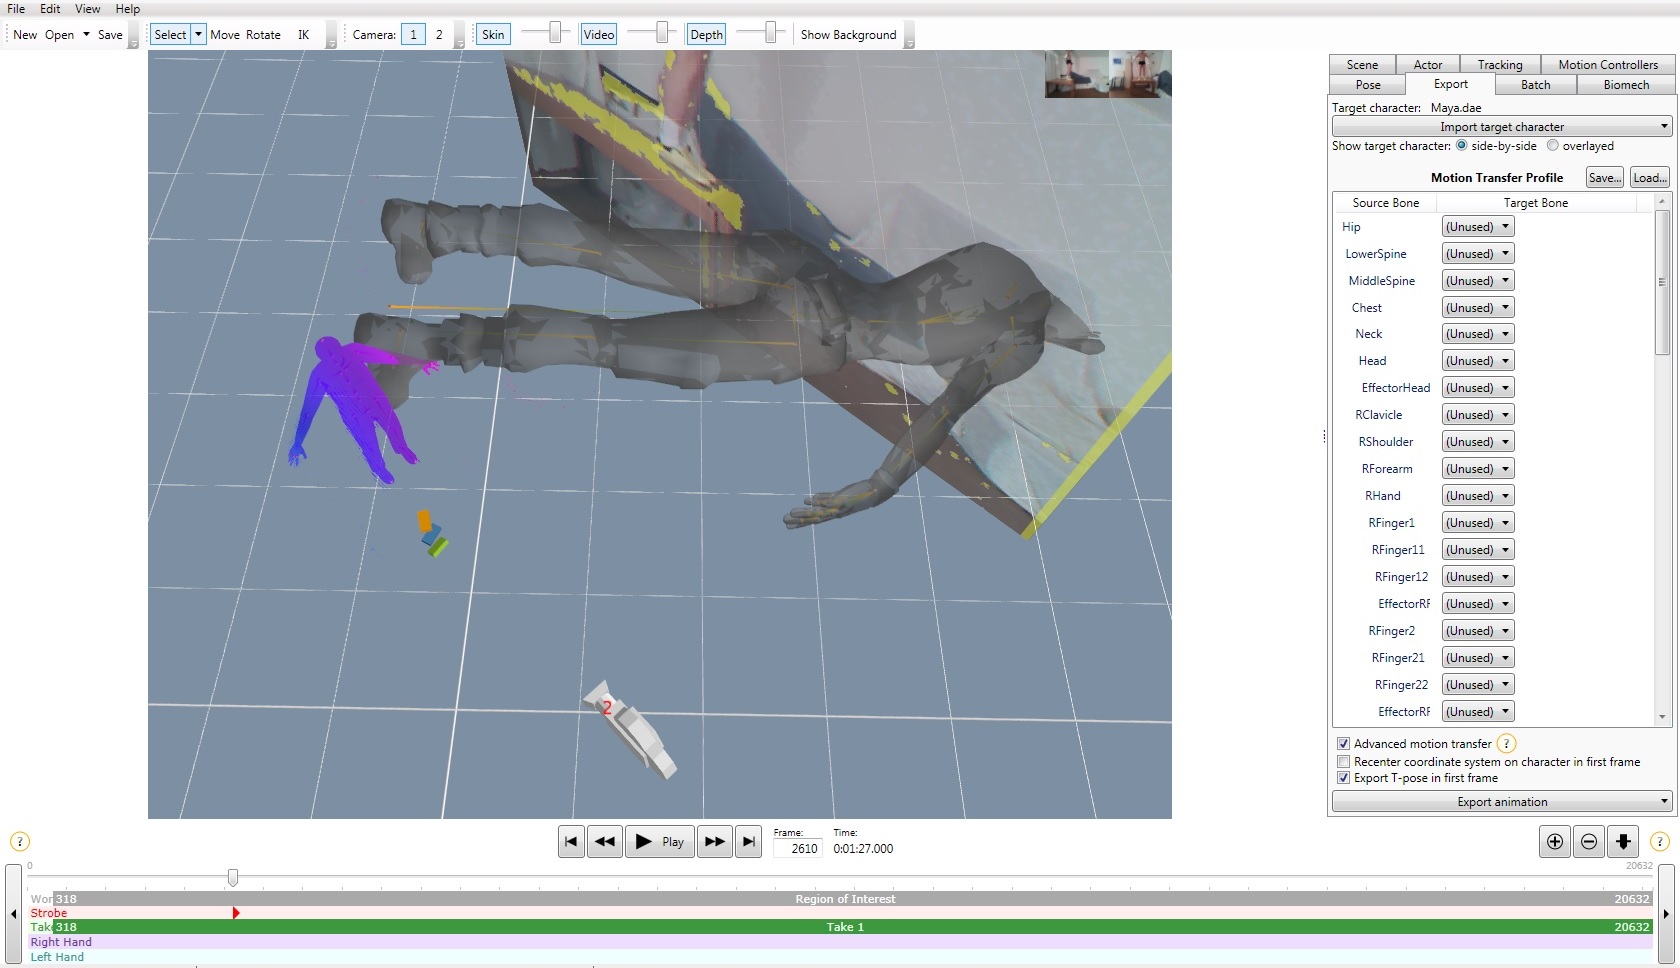Save the Motion Transfer Profile
This screenshot has width=1680, height=968.
(x=1604, y=178)
